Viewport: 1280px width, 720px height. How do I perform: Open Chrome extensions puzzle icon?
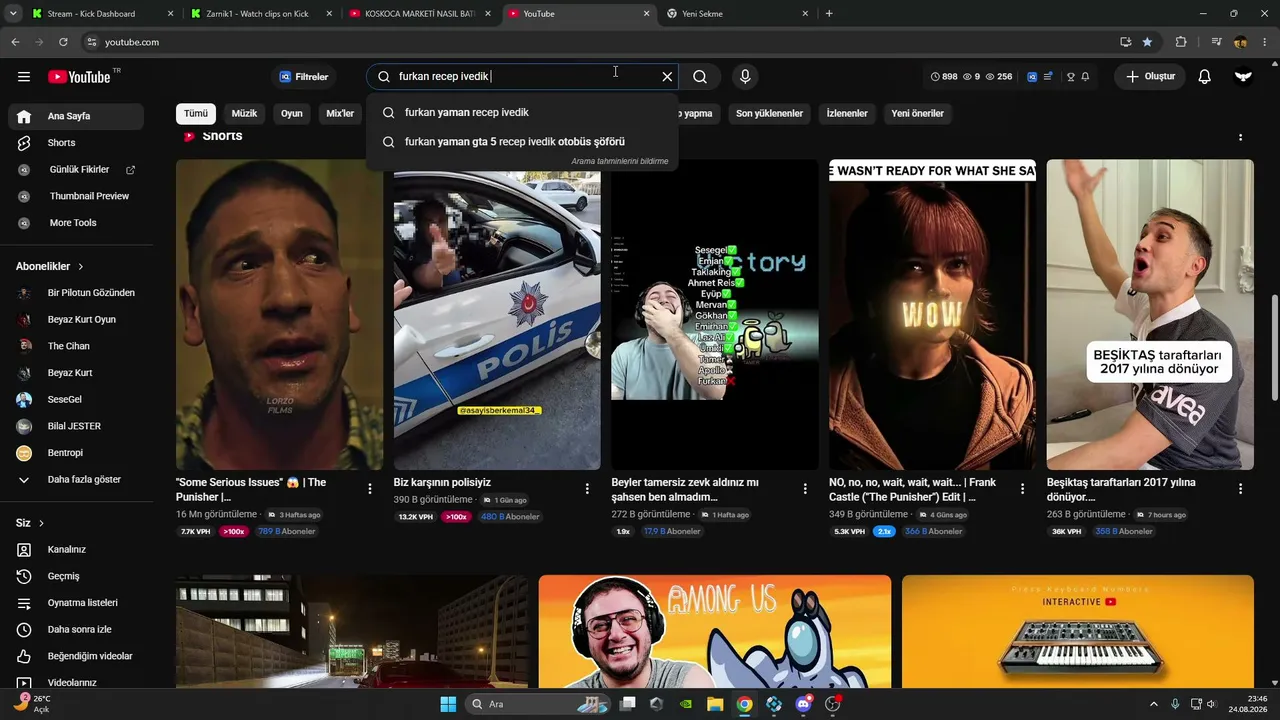tap(1181, 42)
